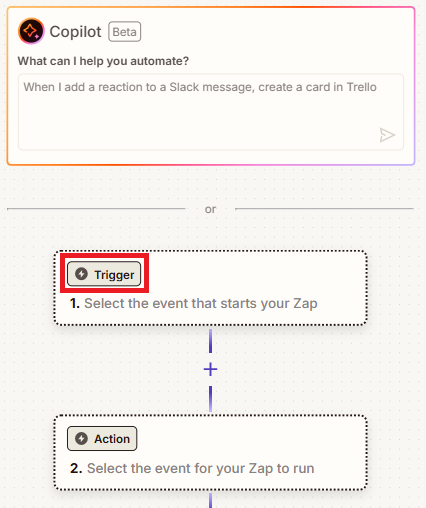This screenshot has height=508, width=426.
Task: Open the Trigger step button
Action: (x=104, y=274)
